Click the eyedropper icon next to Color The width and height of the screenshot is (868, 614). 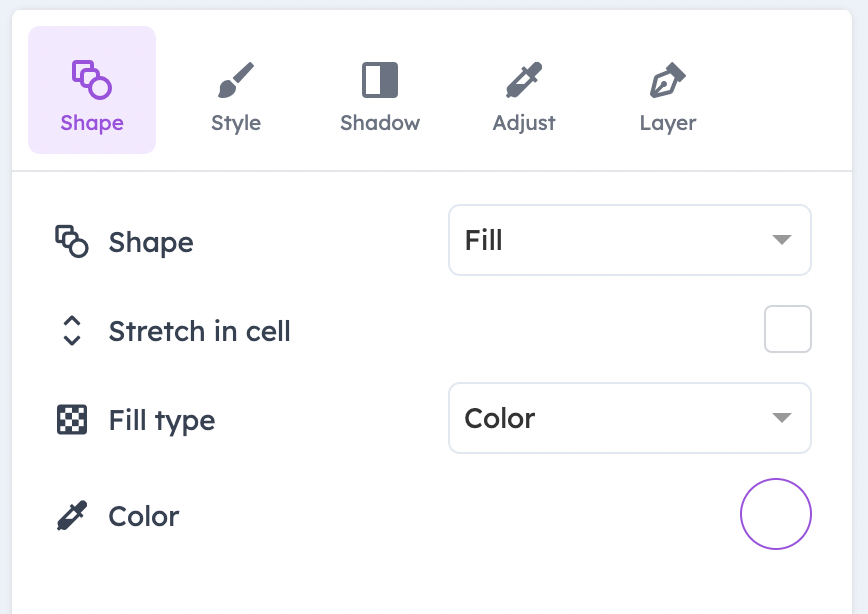point(72,515)
